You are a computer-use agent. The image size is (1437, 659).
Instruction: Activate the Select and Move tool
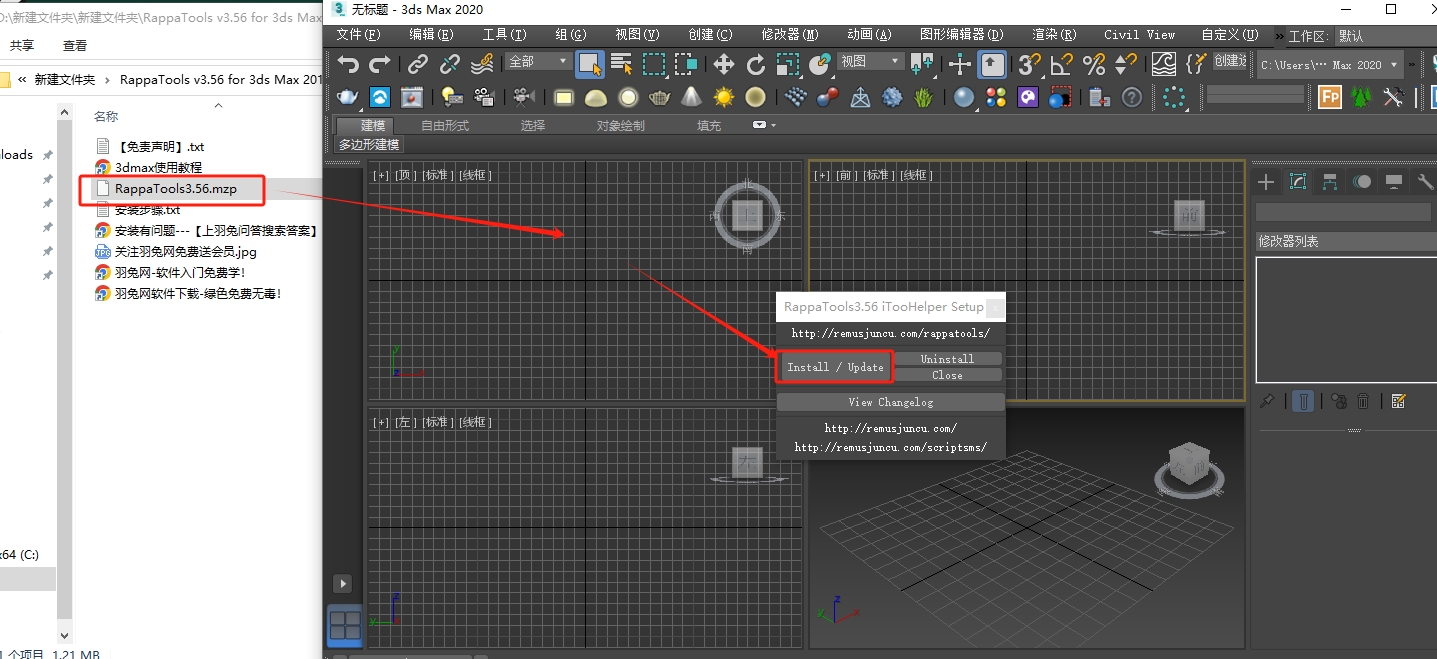[x=723, y=65]
